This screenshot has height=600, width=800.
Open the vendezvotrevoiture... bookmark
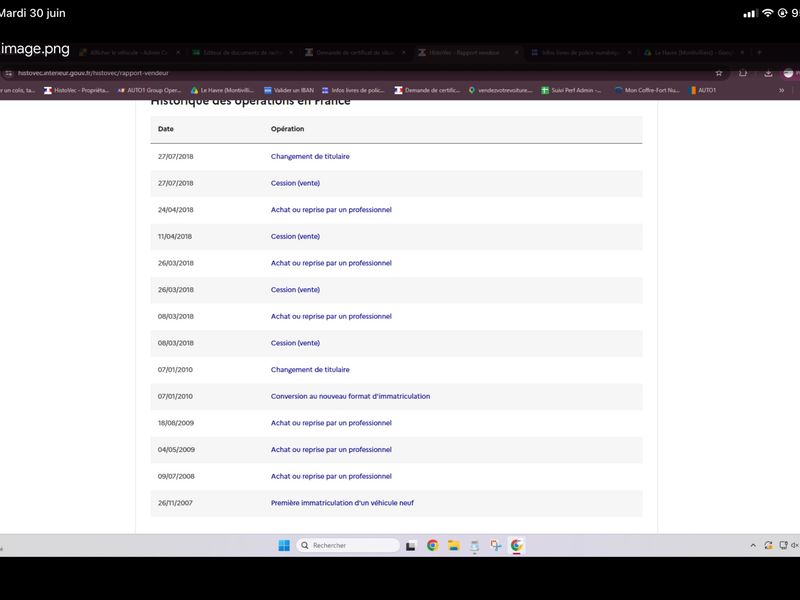[501, 90]
